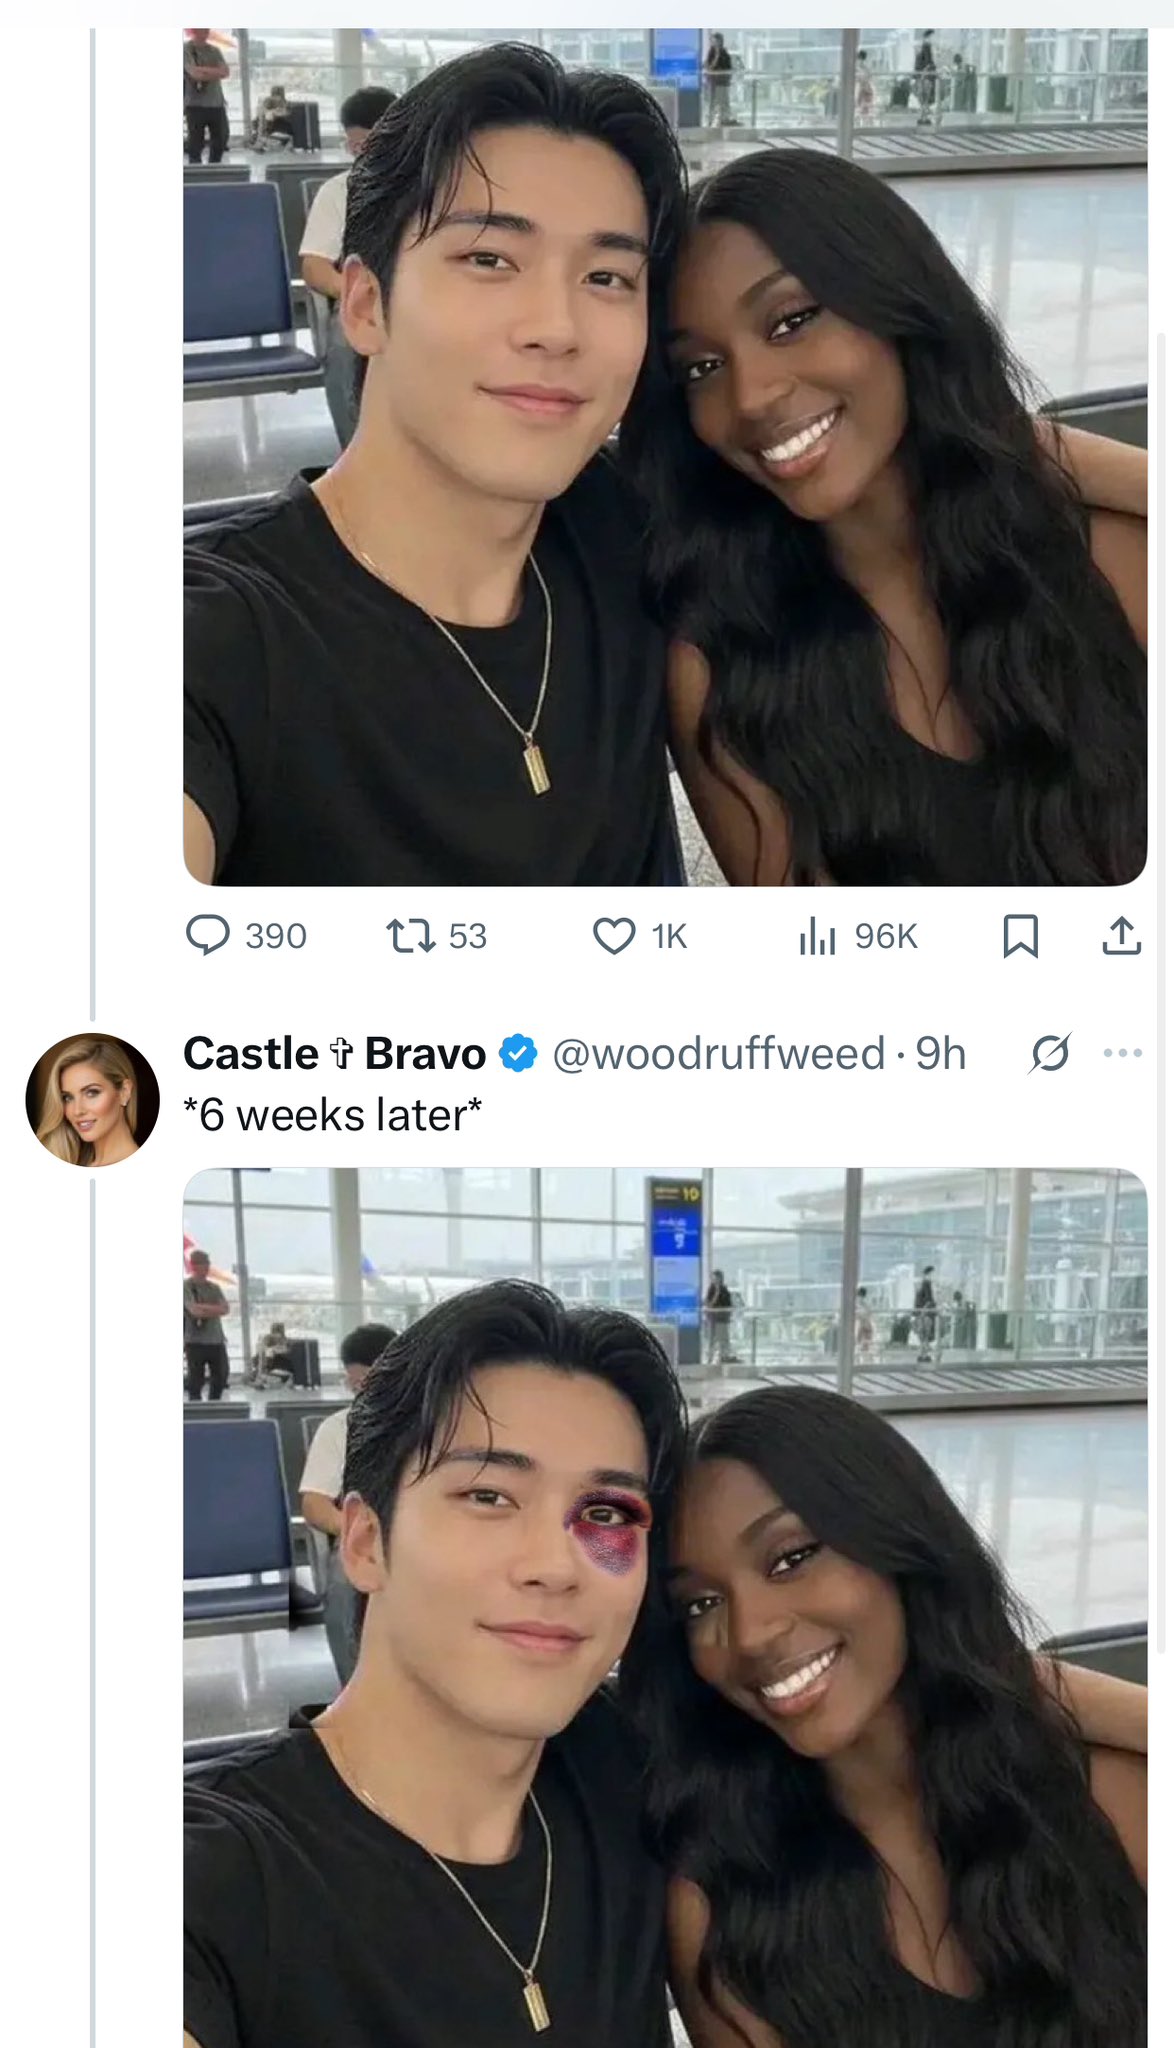Click the "*6 weeks later*" tweet text
The width and height of the screenshot is (1174, 2048).
(332, 1115)
